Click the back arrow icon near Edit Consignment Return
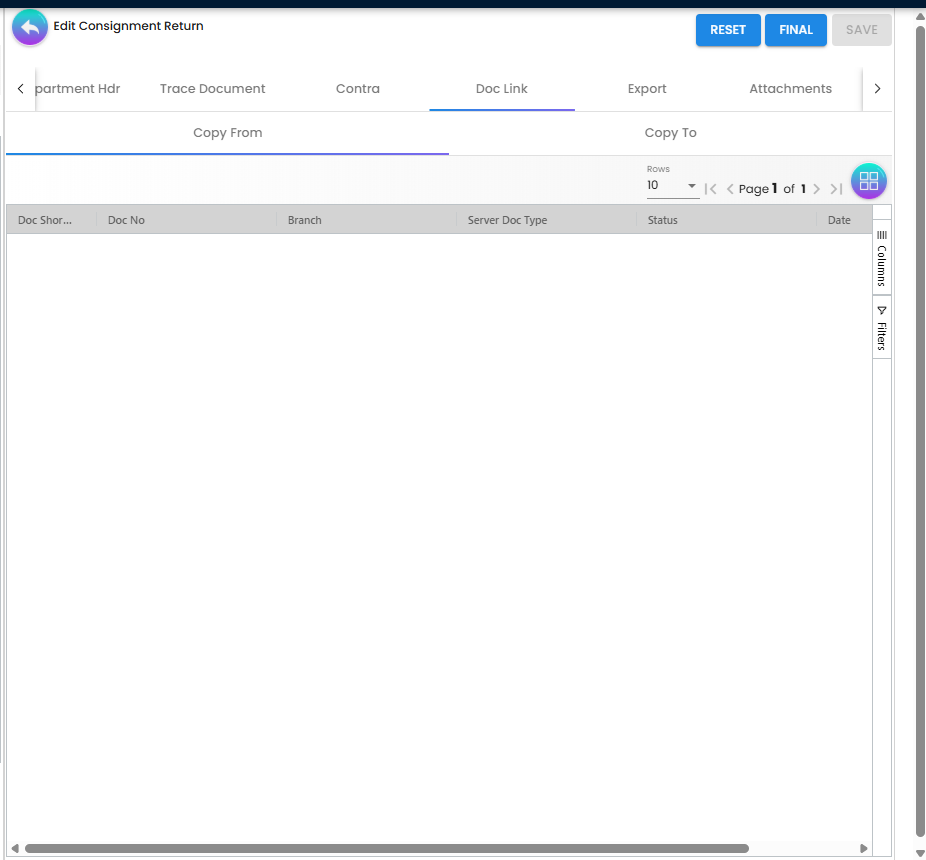 [x=29, y=27]
